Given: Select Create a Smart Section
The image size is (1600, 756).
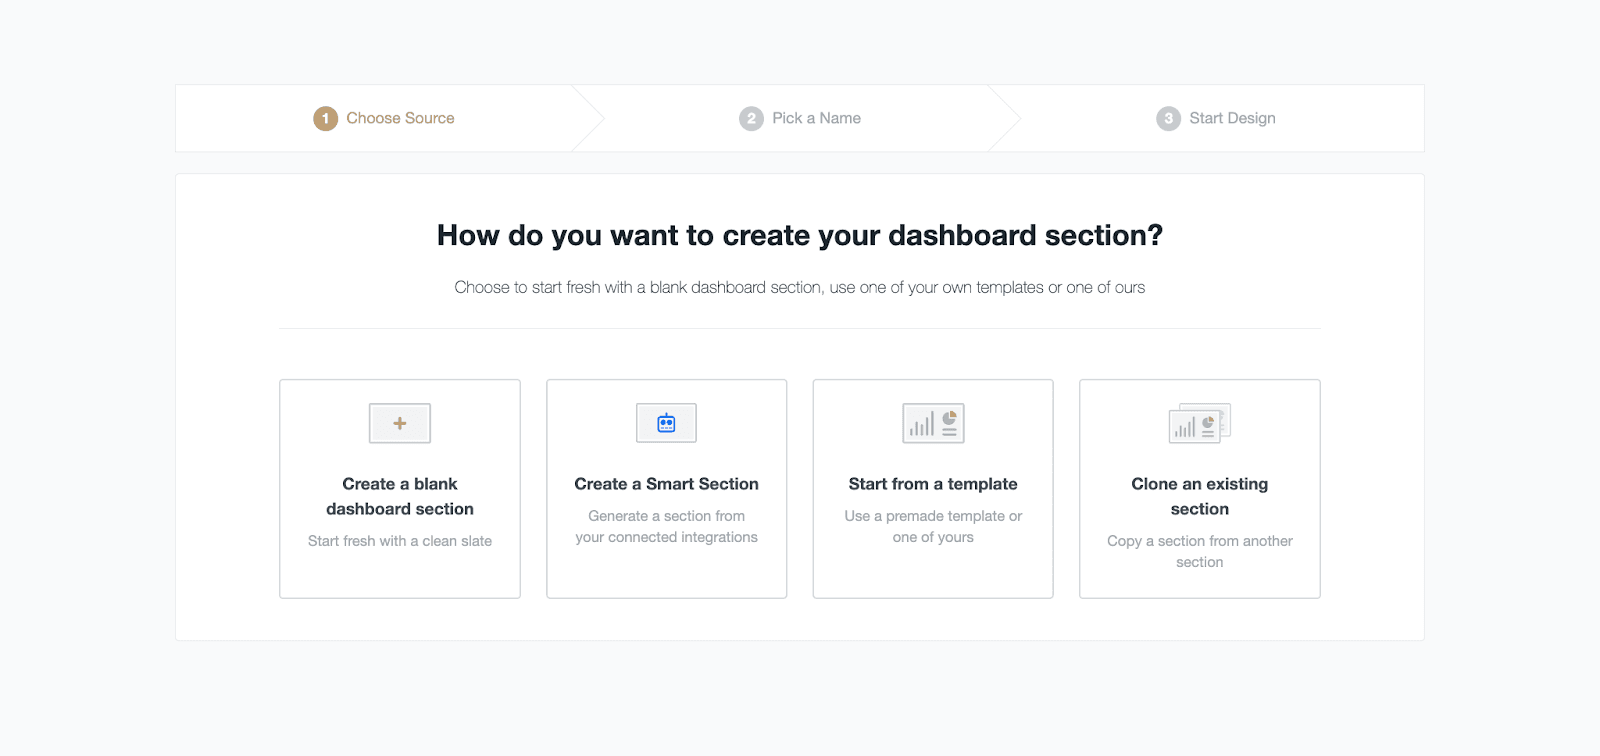Looking at the screenshot, I should [x=665, y=489].
